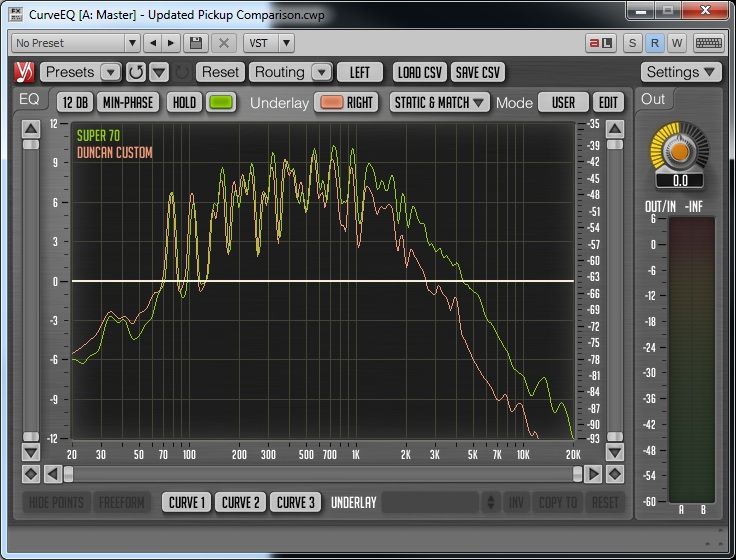This screenshot has width=736, height=560.
Task: Click the right vertical spectrum-range scrollbar
Action: click(615, 291)
